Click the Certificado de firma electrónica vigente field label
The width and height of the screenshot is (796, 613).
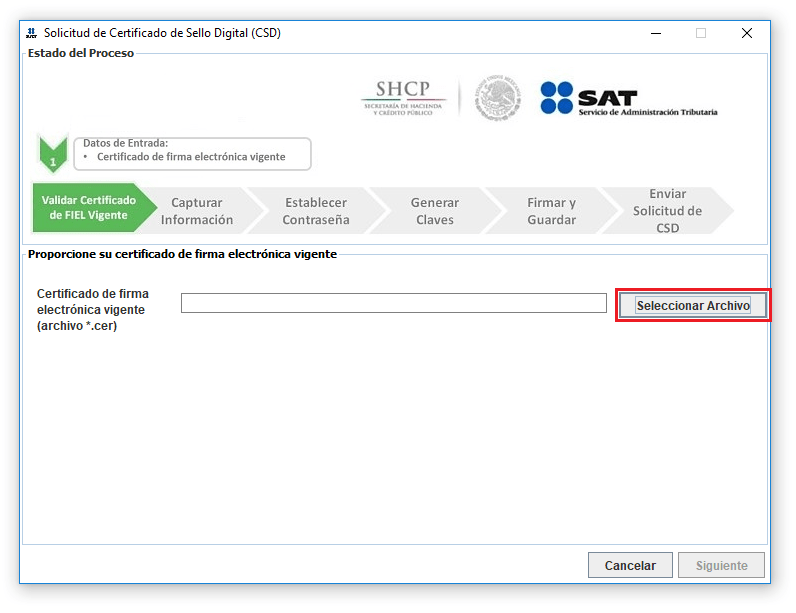coord(92,309)
